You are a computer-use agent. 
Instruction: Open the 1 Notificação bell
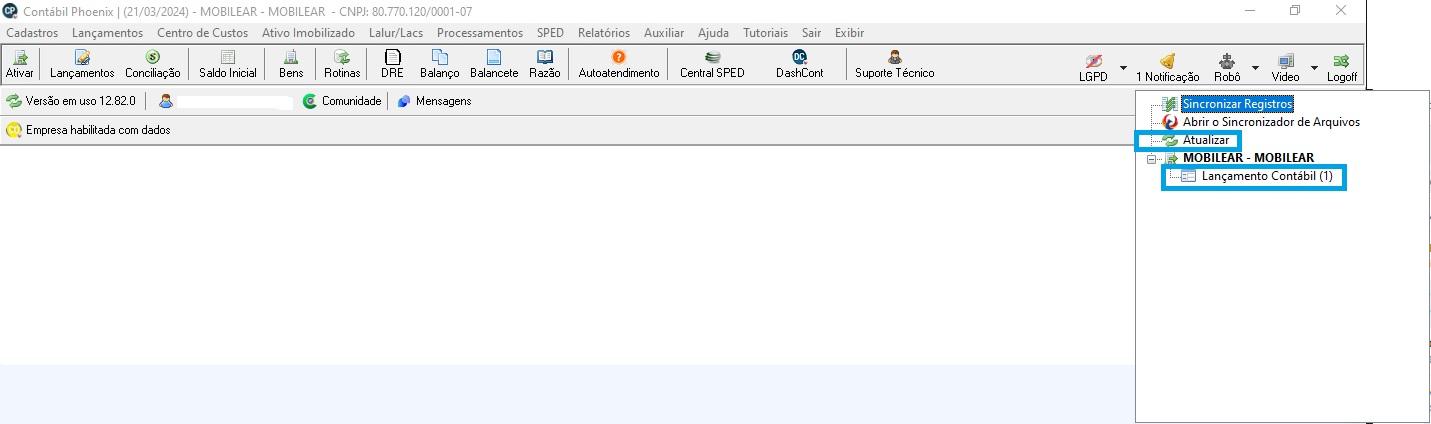coord(1167,68)
